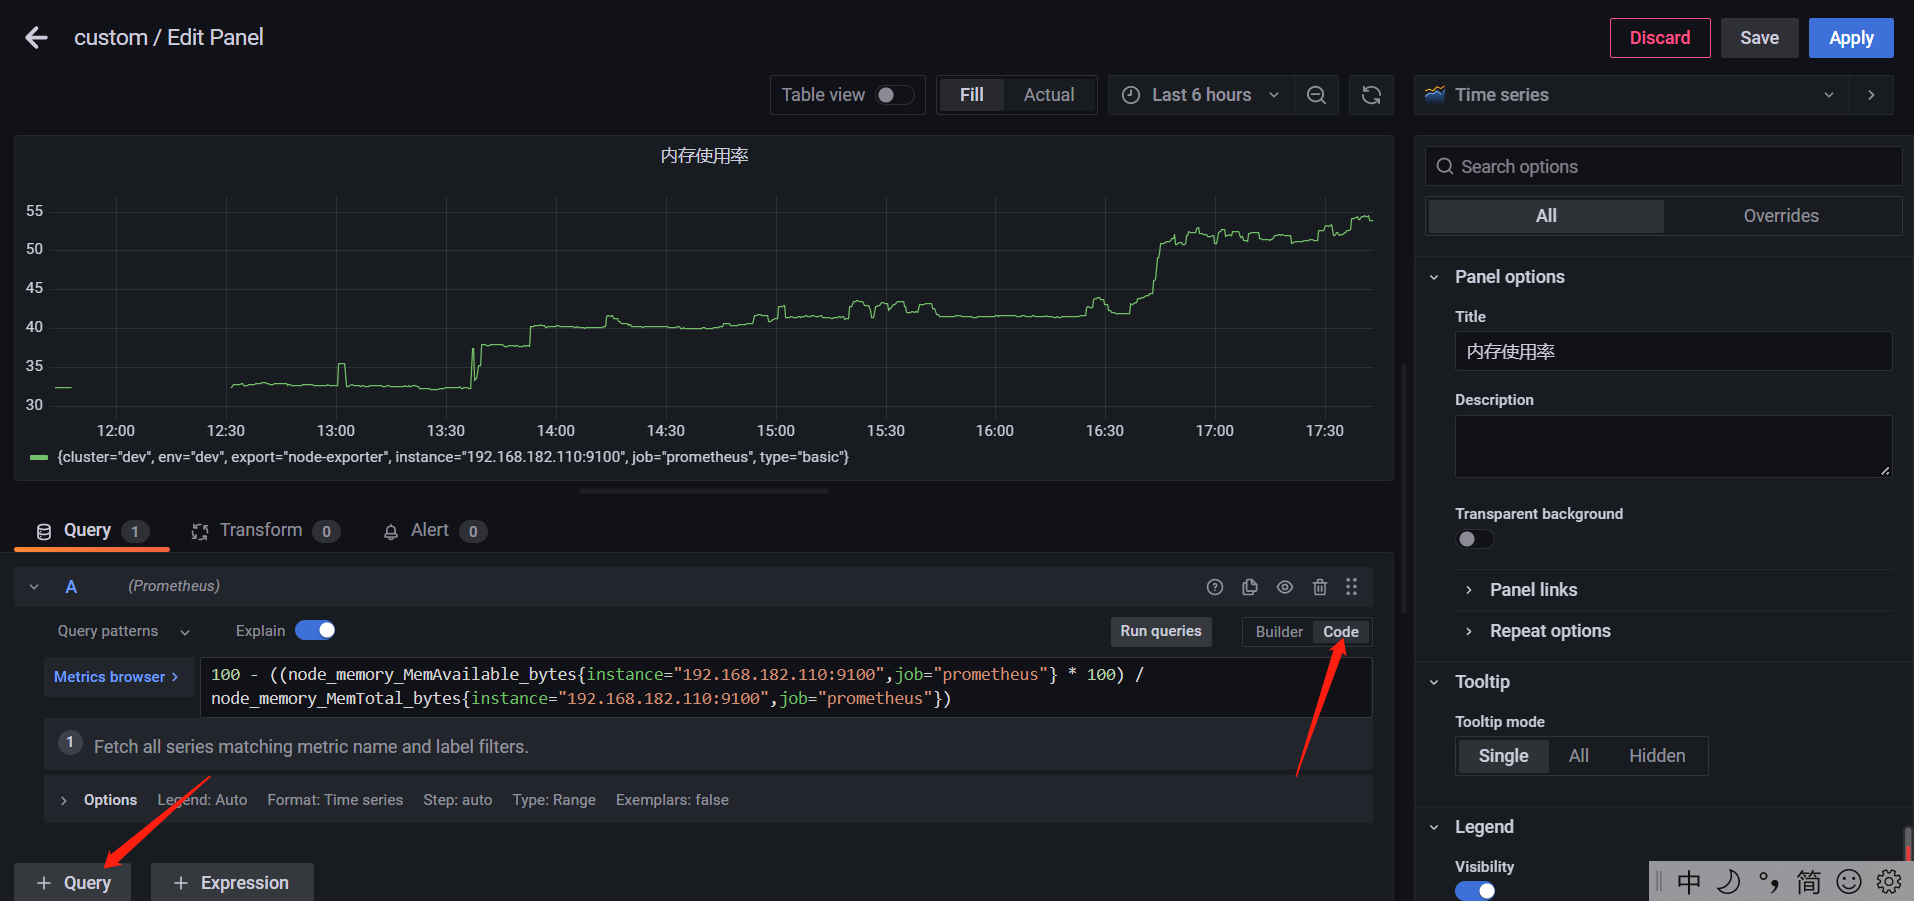The image size is (1914, 901).
Task: Select the All options tab
Action: click(1546, 216)
